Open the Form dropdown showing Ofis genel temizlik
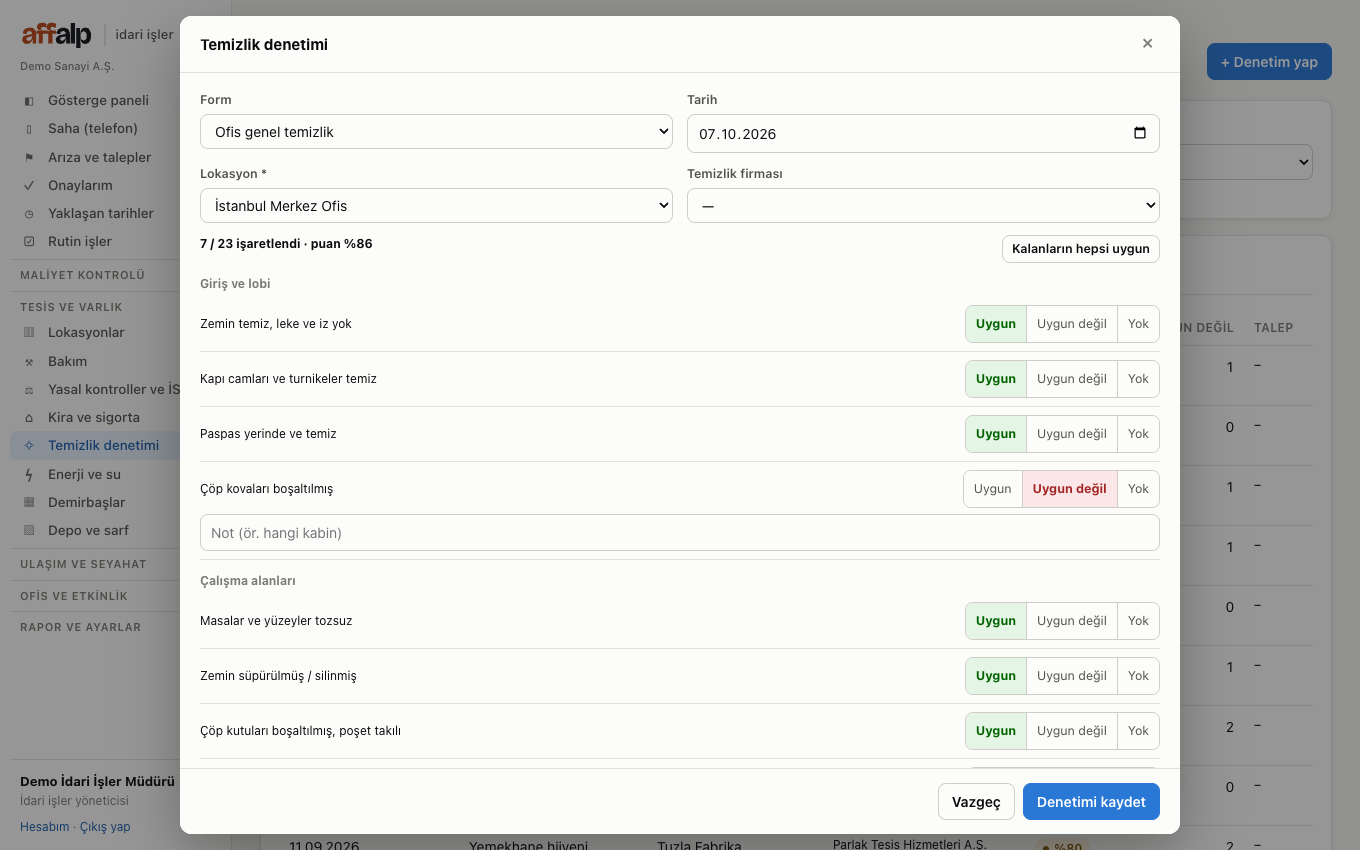Screen dimensions: 1360x850 [436, 132]
